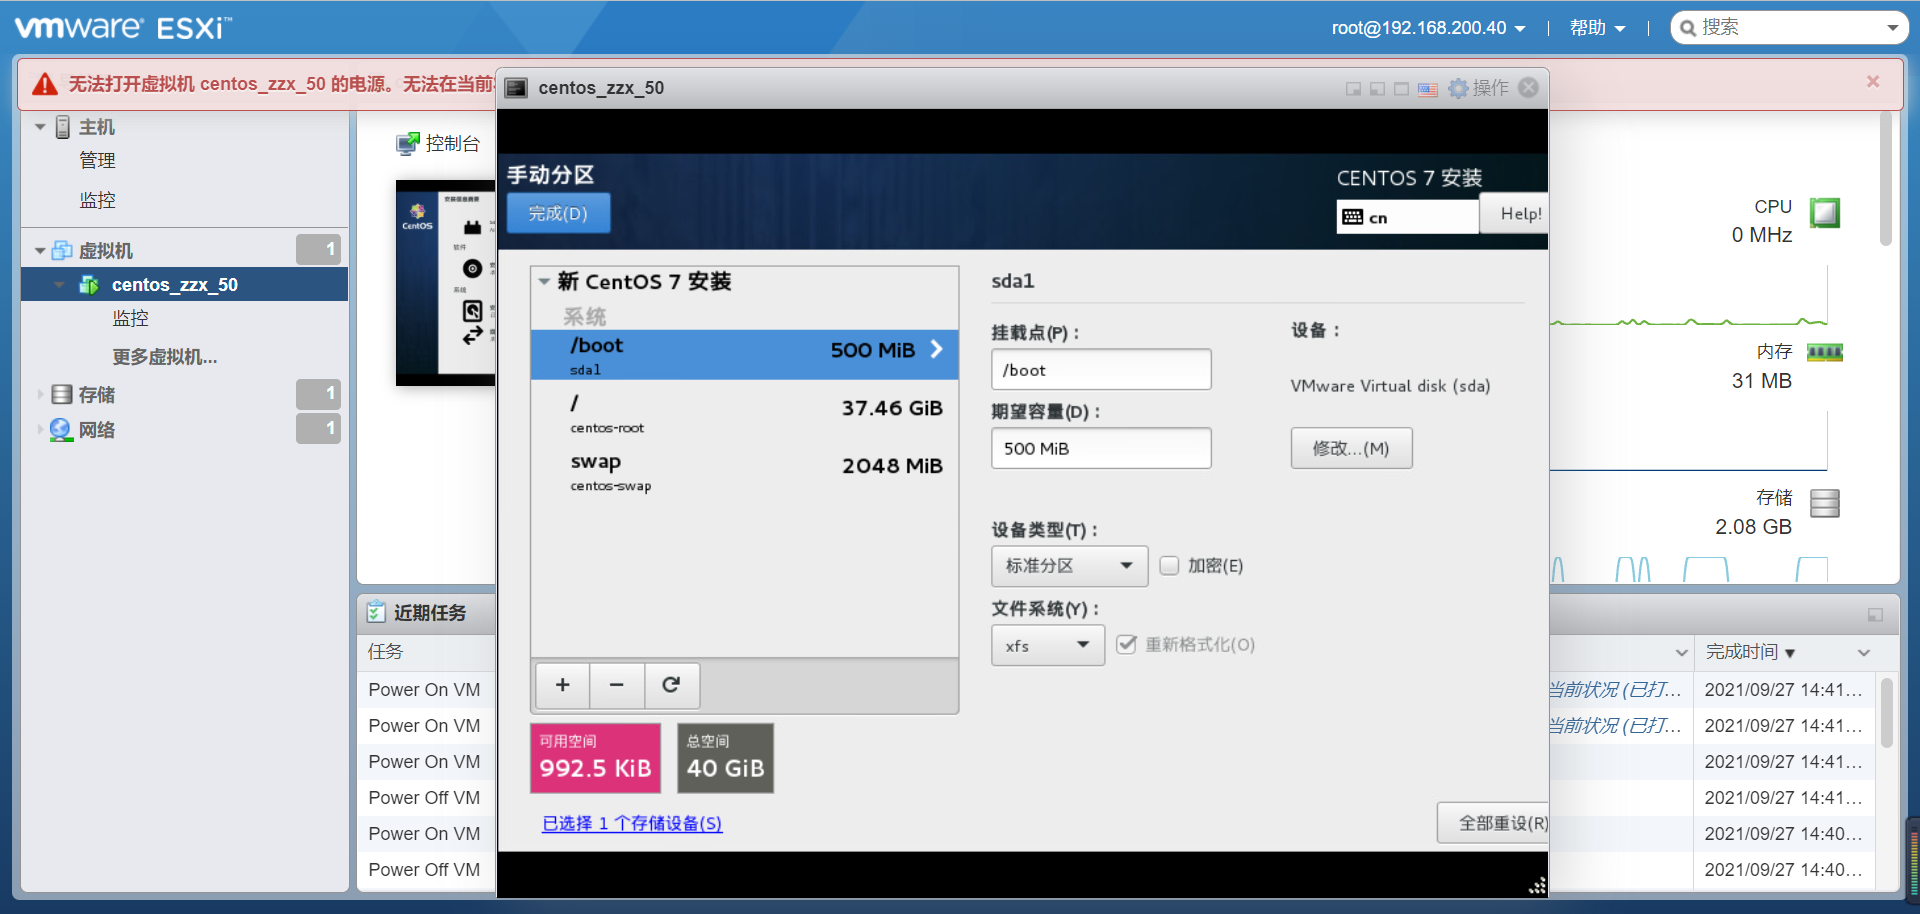Click the centos_zzx_50 VM icon in tree
The height and width of the screenshot is (914, 1920).
(x=89, y=285)
